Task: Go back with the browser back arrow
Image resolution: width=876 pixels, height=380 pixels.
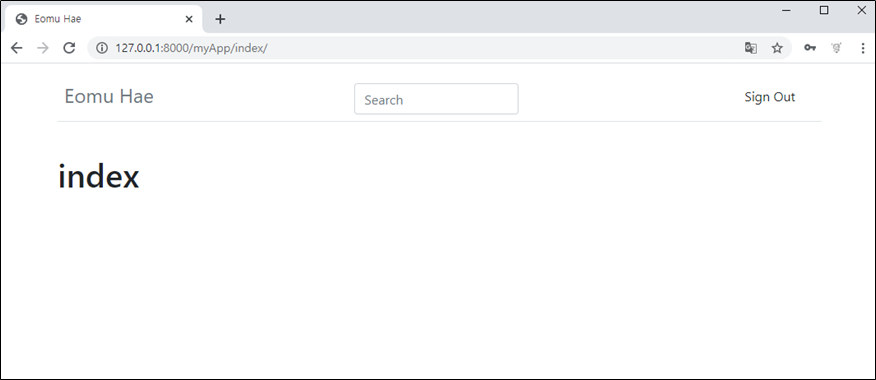Action: 17,48
